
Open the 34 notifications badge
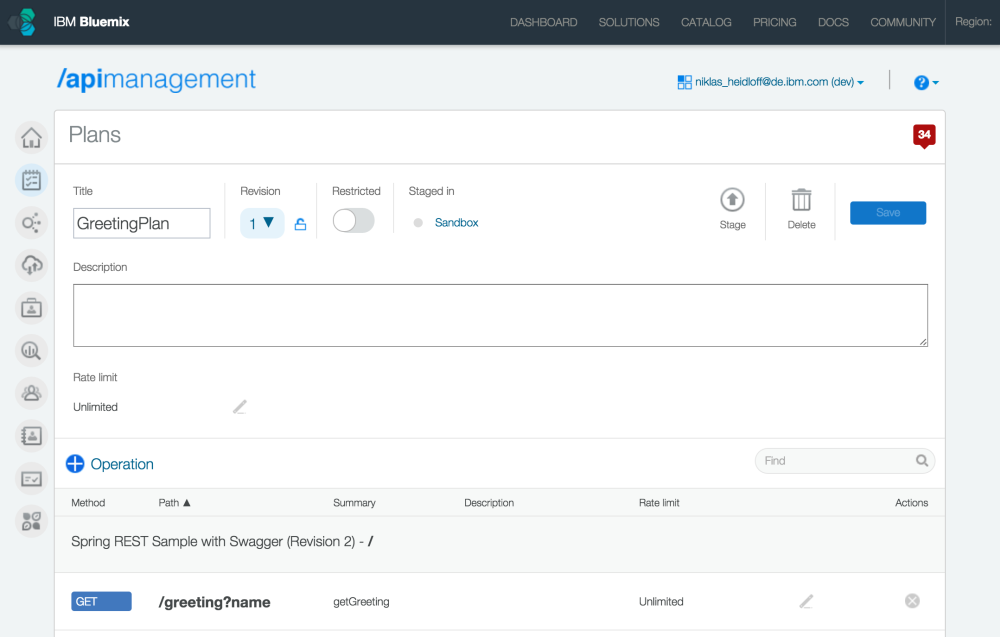click(924, 135)
